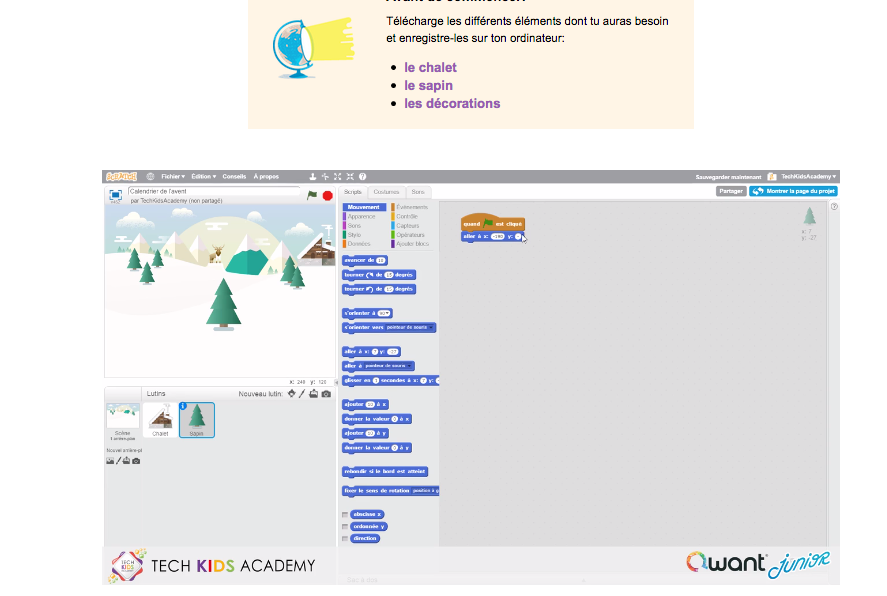This screenshot has height=596, width=887.
Task: Choose a new backdrop from the library
Action: pyautogui.click(x=110, y=461)
